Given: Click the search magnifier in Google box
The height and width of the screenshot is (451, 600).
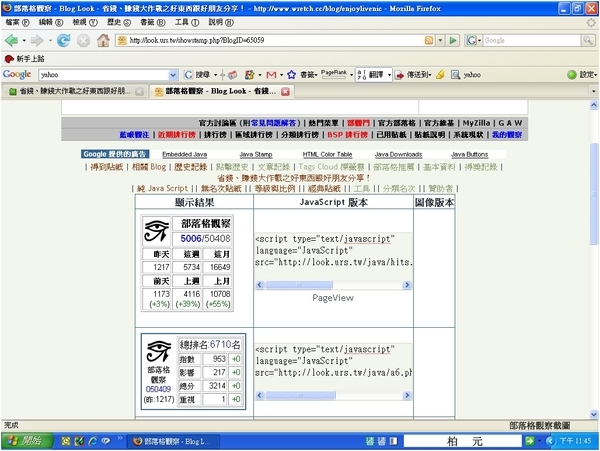Looking at the screenshot, I should point(588,40).
